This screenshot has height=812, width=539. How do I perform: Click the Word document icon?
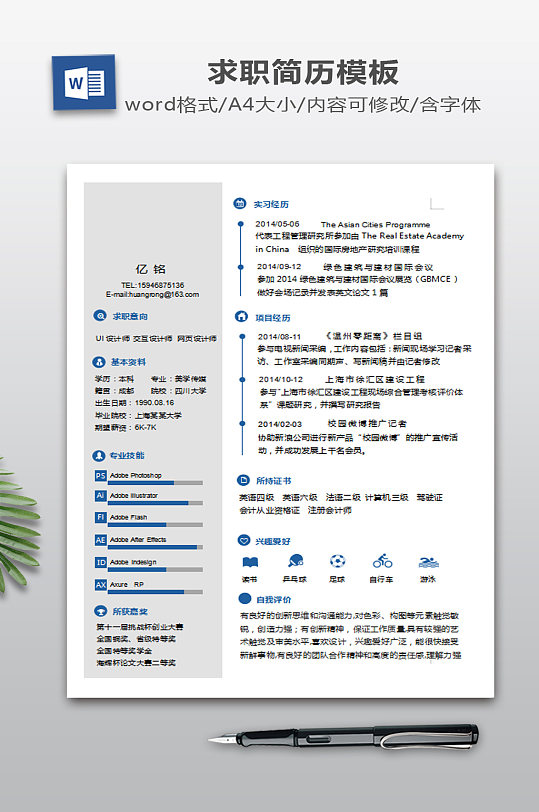[83, 82]
